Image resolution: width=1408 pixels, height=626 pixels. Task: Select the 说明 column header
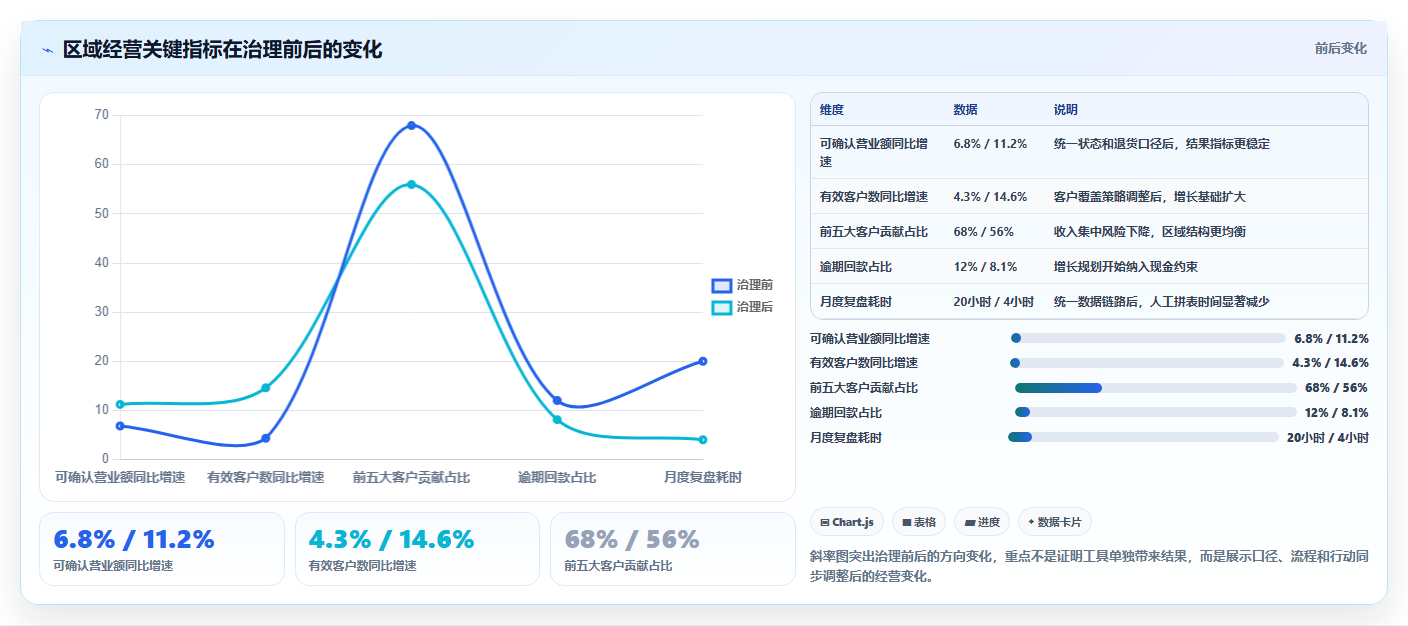click(1066, 110)
